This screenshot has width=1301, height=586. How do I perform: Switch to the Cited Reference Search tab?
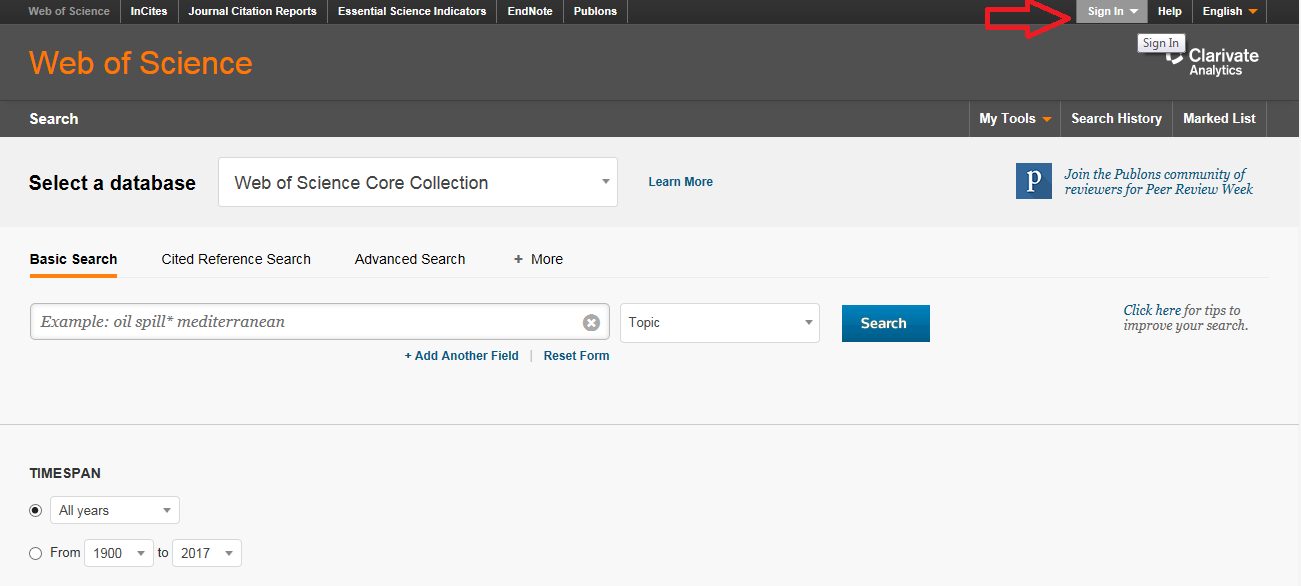pyautogui.click(x=236, y=259)
